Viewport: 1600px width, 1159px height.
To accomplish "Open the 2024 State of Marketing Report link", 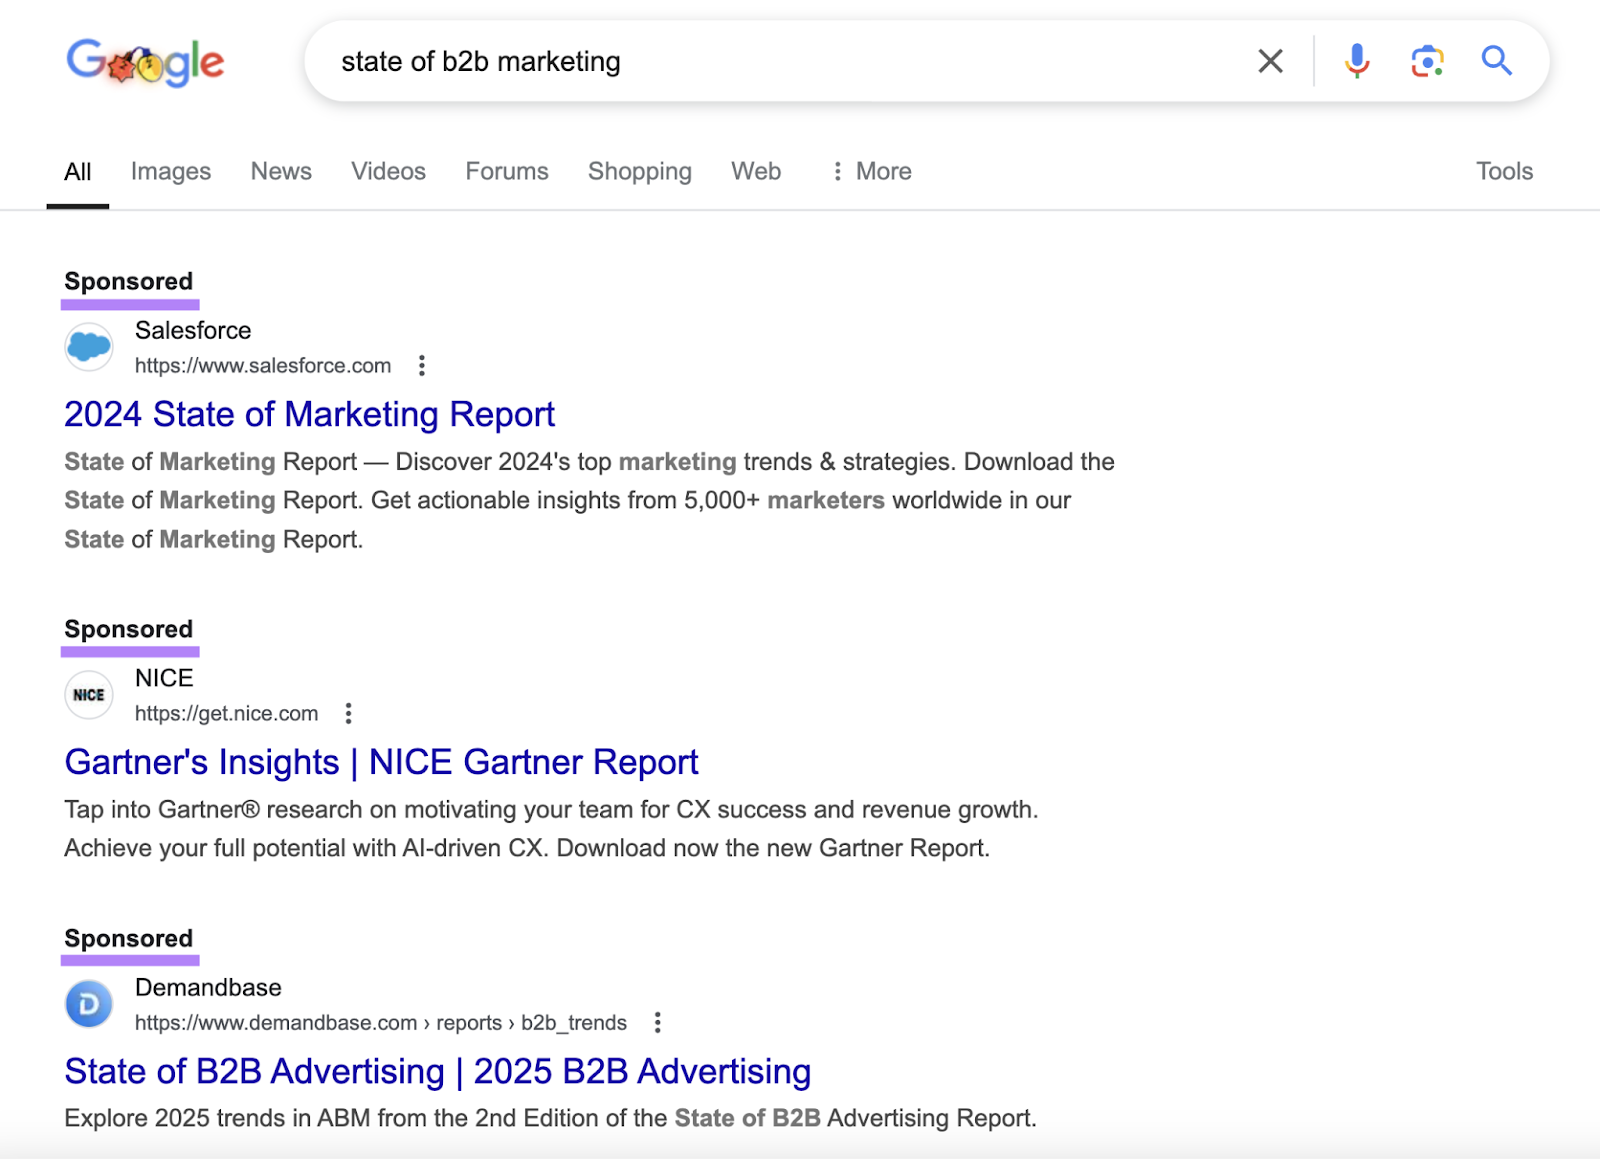I will 309,414.
